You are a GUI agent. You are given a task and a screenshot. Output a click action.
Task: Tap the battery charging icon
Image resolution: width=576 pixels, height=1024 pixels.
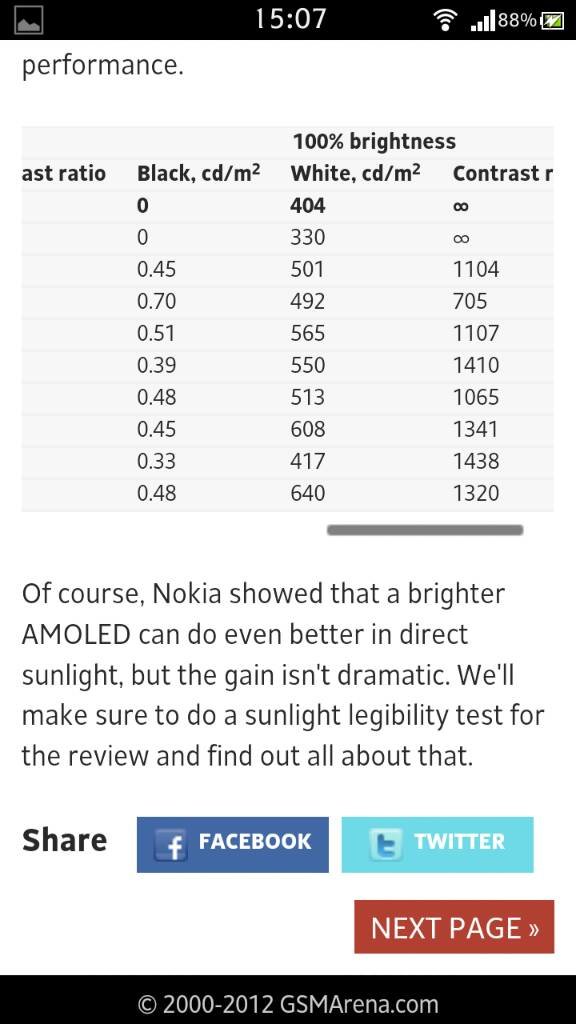(552, 21)
